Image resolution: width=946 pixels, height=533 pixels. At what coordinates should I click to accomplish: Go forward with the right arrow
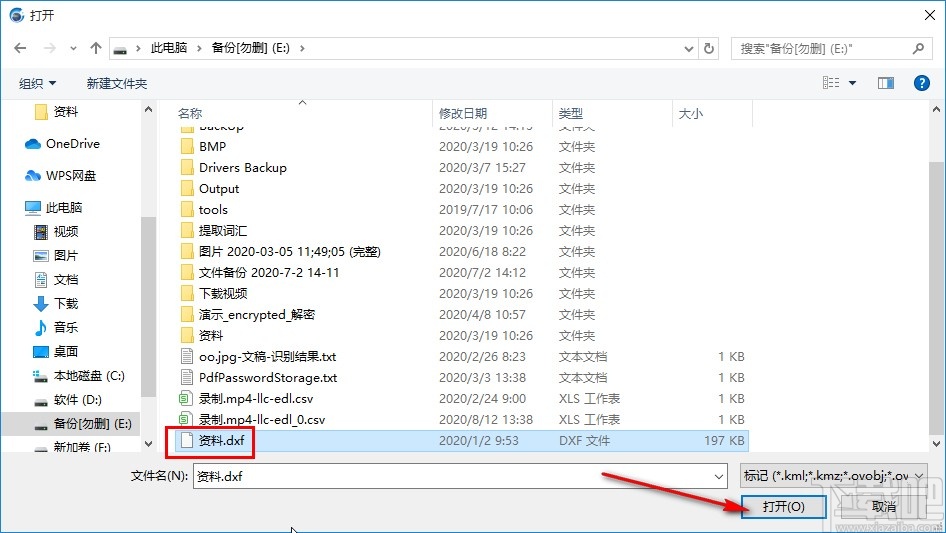pos(49,48)
